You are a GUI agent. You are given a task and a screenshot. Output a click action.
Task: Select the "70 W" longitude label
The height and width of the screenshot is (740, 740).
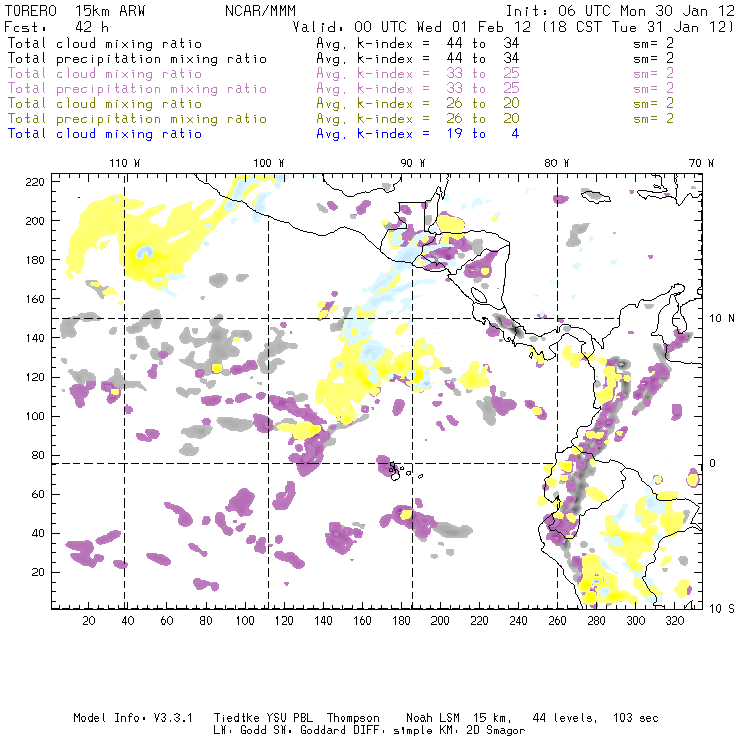(x=701, y=163)
